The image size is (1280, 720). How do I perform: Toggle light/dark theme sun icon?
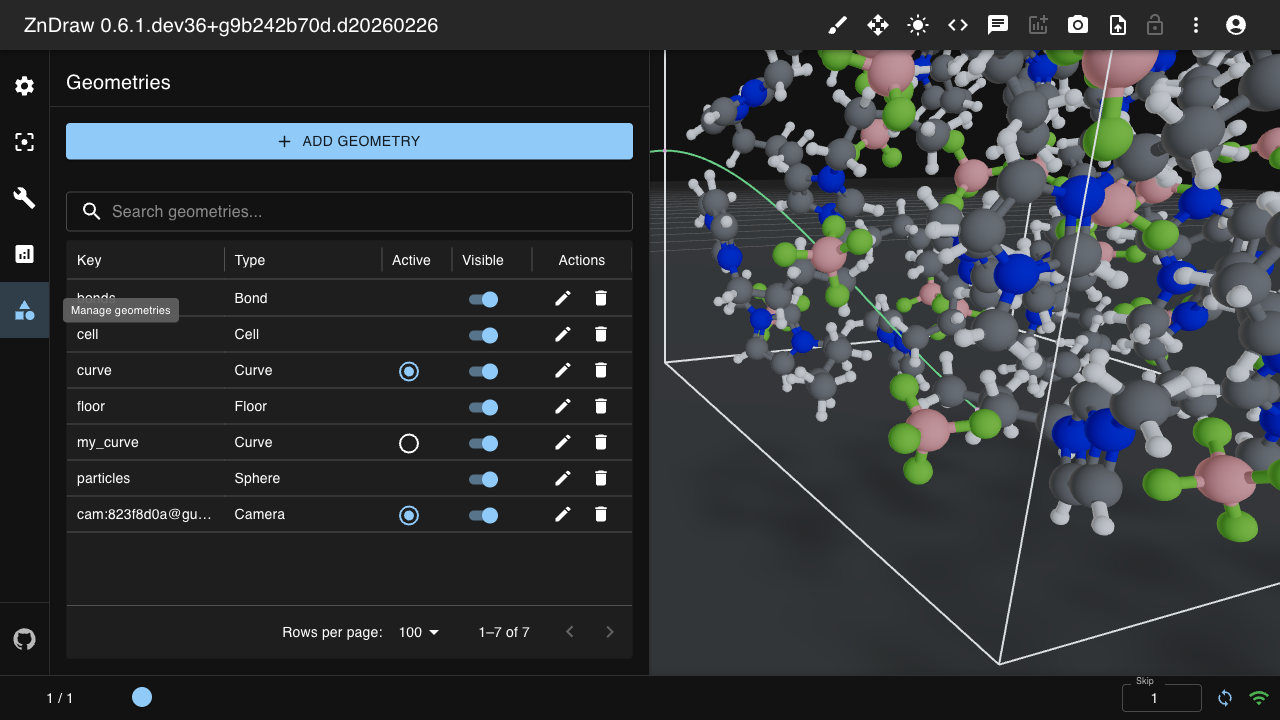(918, 25)
